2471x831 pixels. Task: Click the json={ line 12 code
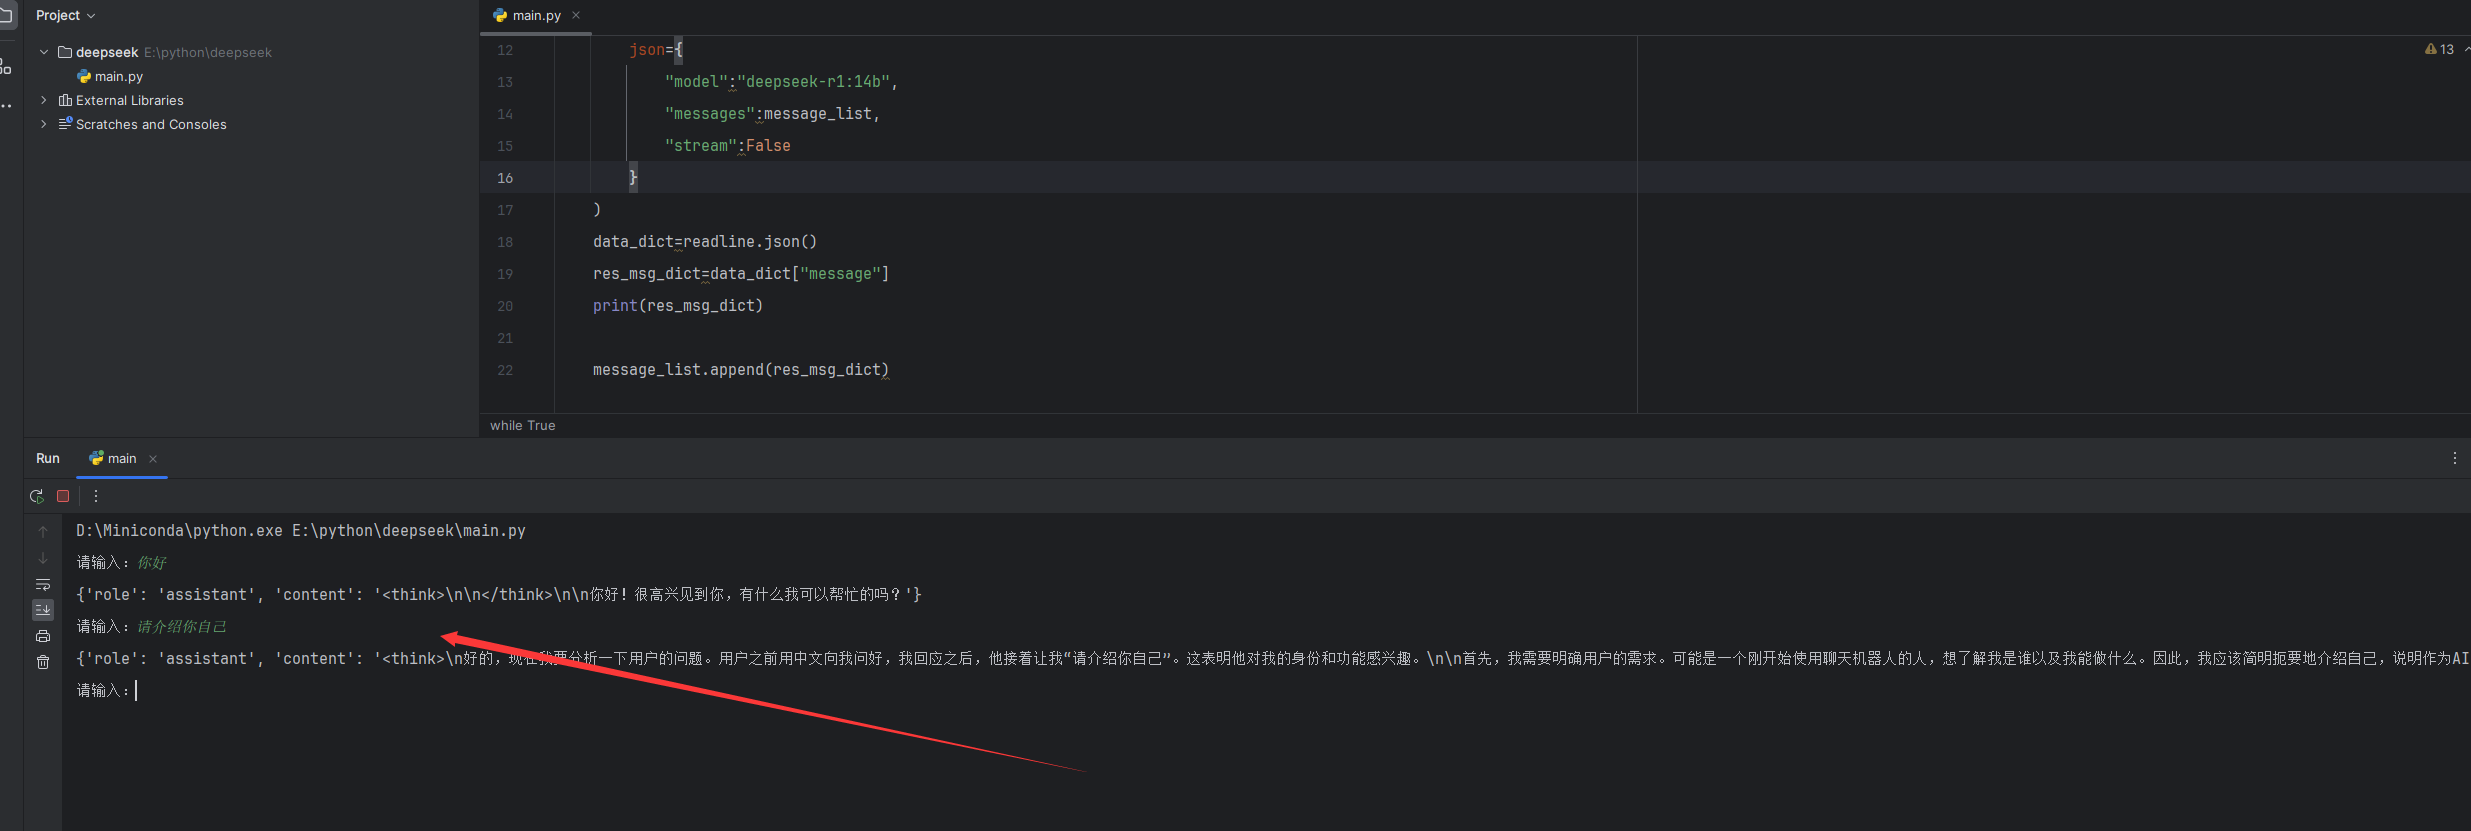(655, 50)
